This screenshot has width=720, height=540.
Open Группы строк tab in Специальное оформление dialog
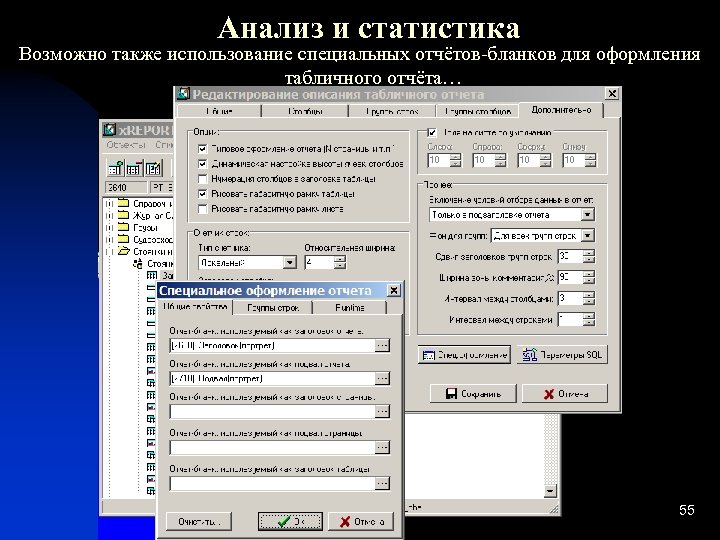[273, 308]
